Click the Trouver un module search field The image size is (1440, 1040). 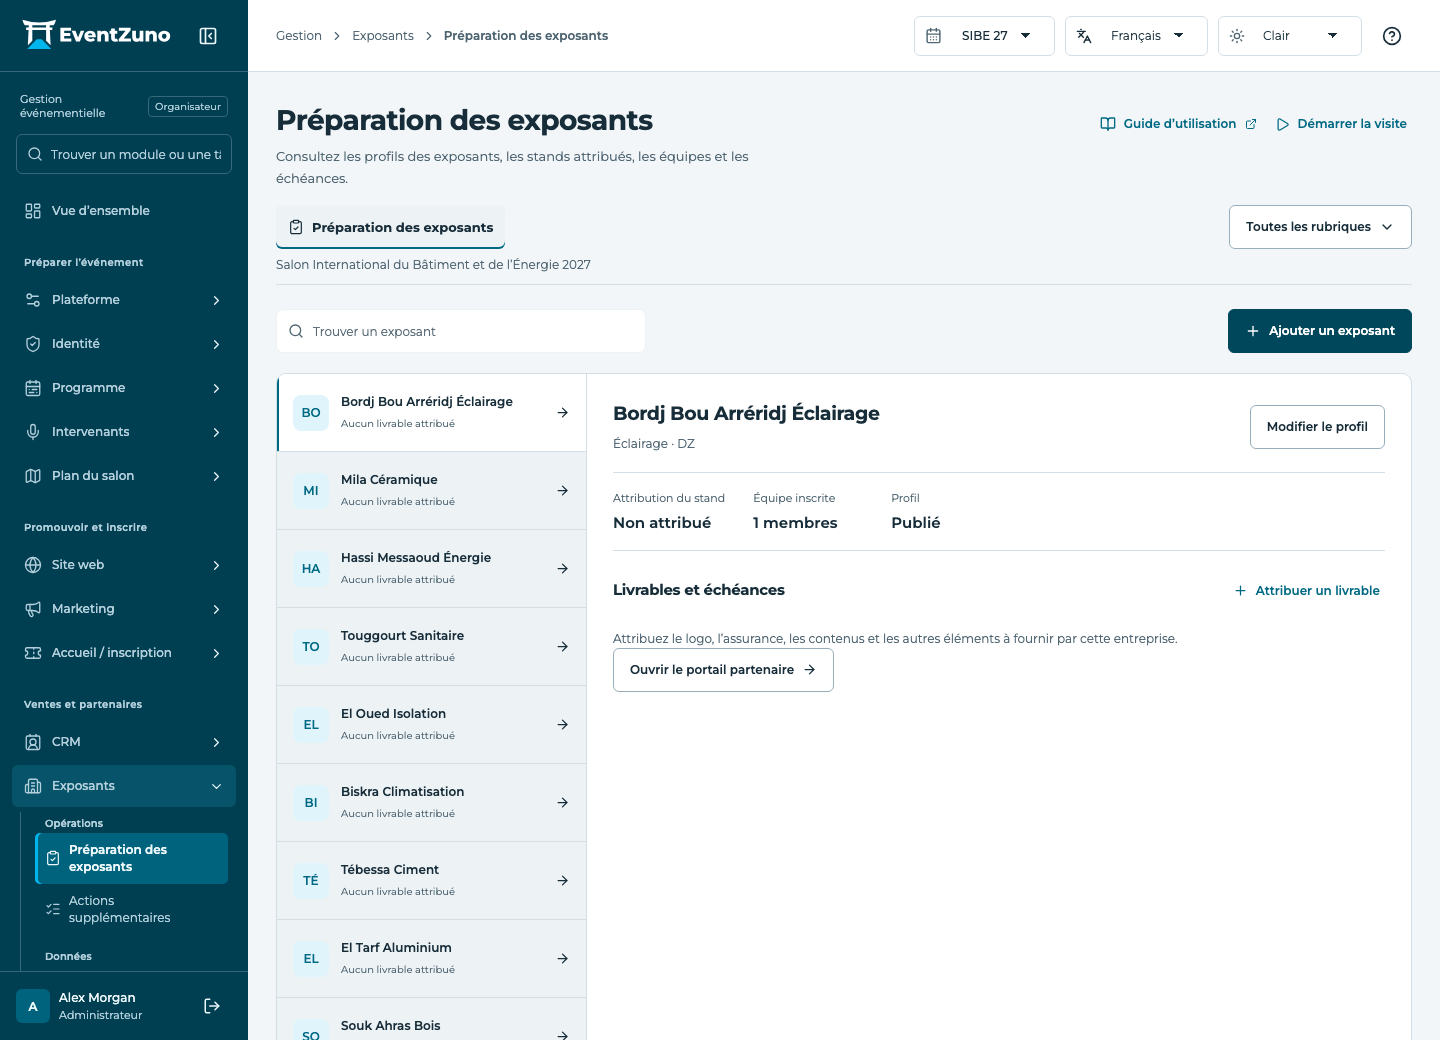click(x=124, y=154)
